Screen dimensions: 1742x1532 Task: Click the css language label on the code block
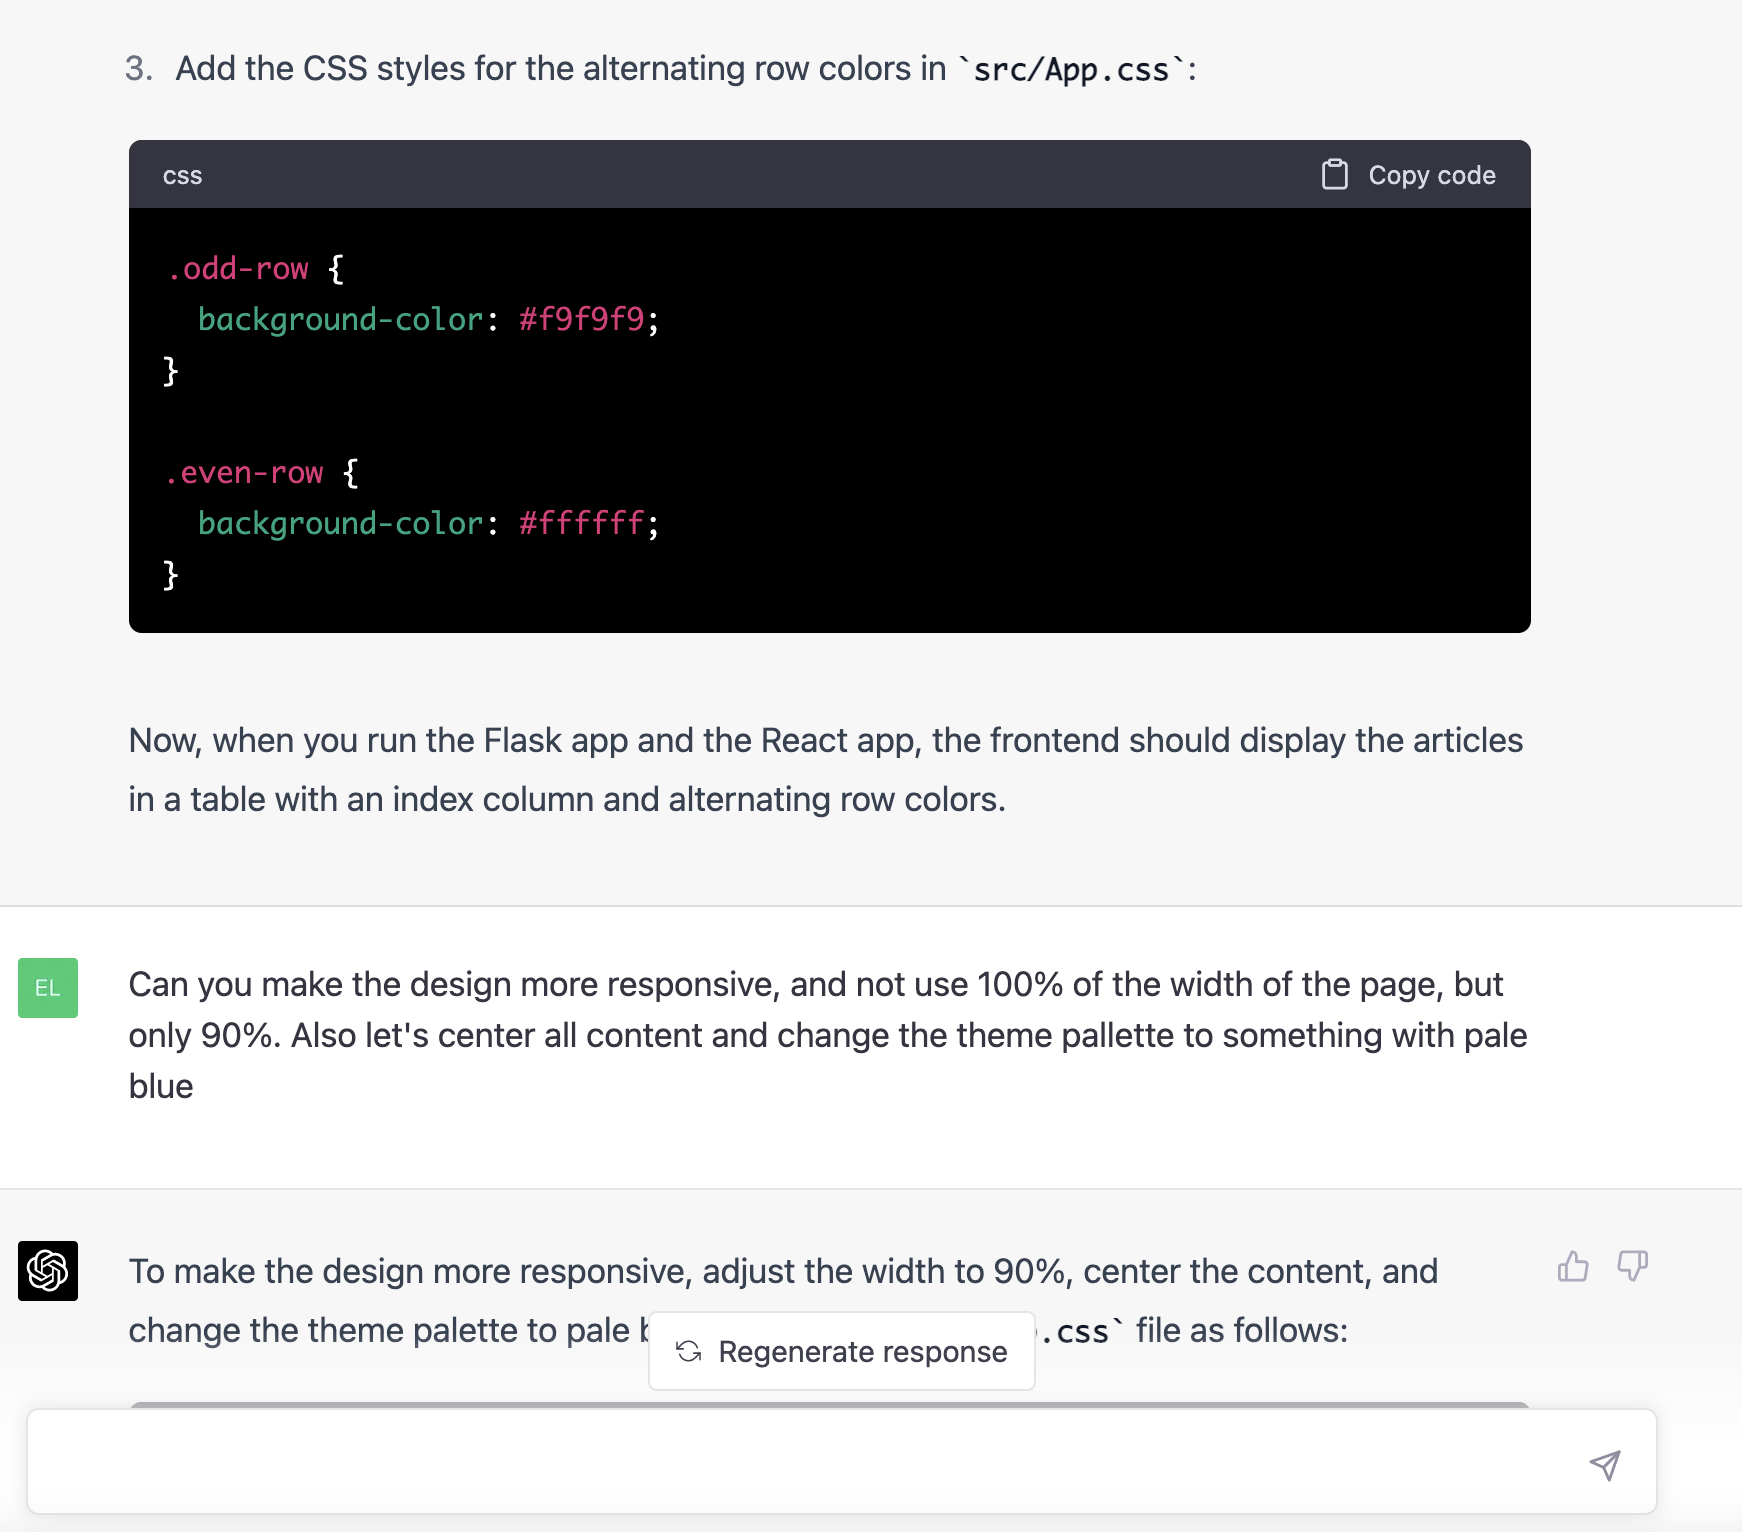click(183, 174)
